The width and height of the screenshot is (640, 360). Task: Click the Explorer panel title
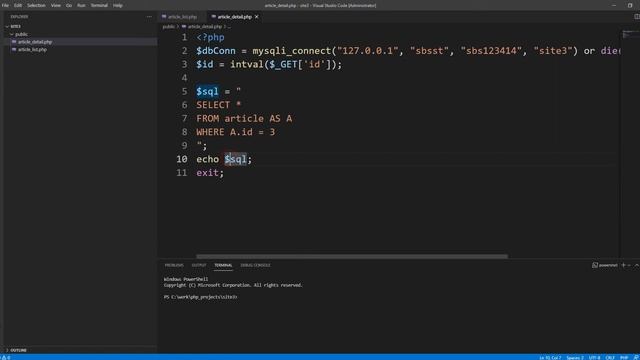pyautogui.click(x=20, y=17)
